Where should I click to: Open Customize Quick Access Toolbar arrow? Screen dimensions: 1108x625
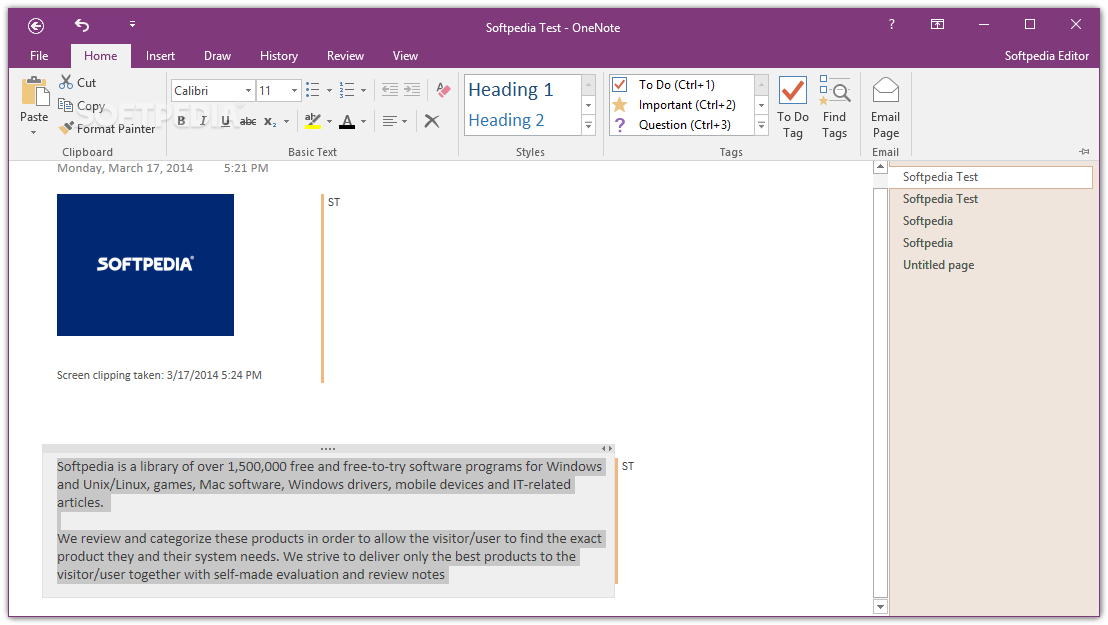point(132,25)
